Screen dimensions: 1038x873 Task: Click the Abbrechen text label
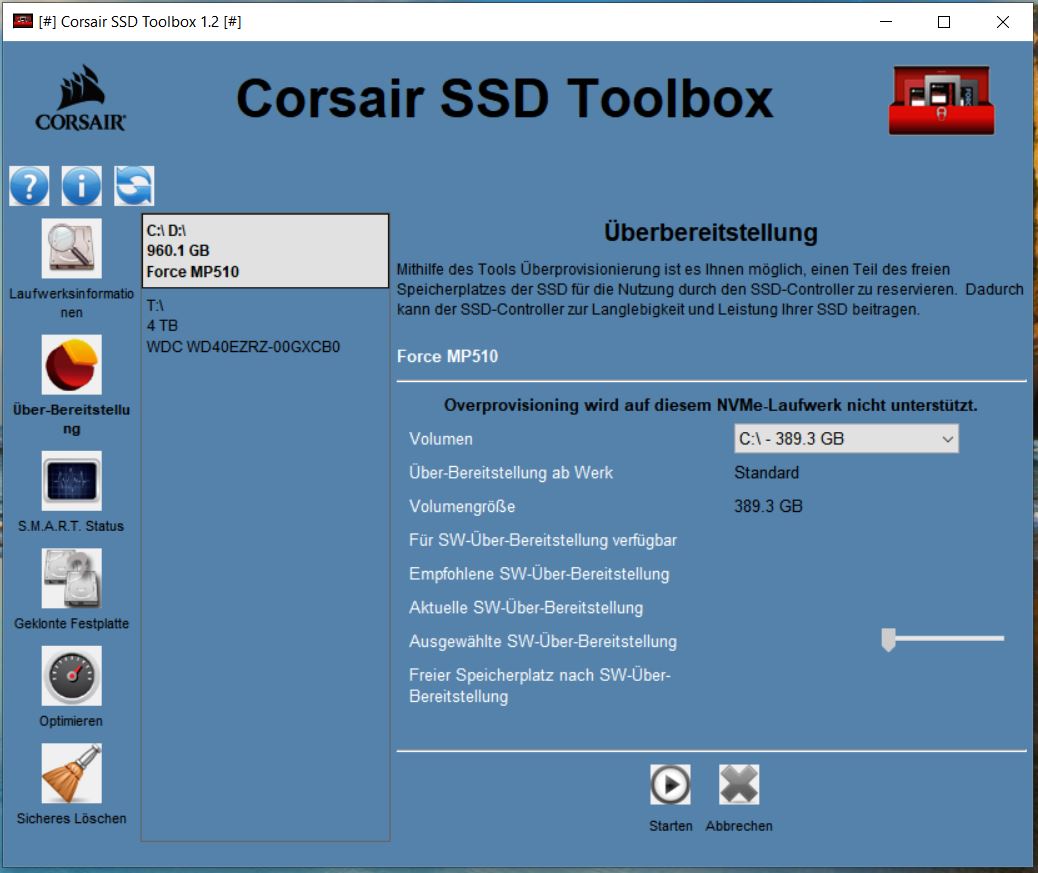(739, 826)
